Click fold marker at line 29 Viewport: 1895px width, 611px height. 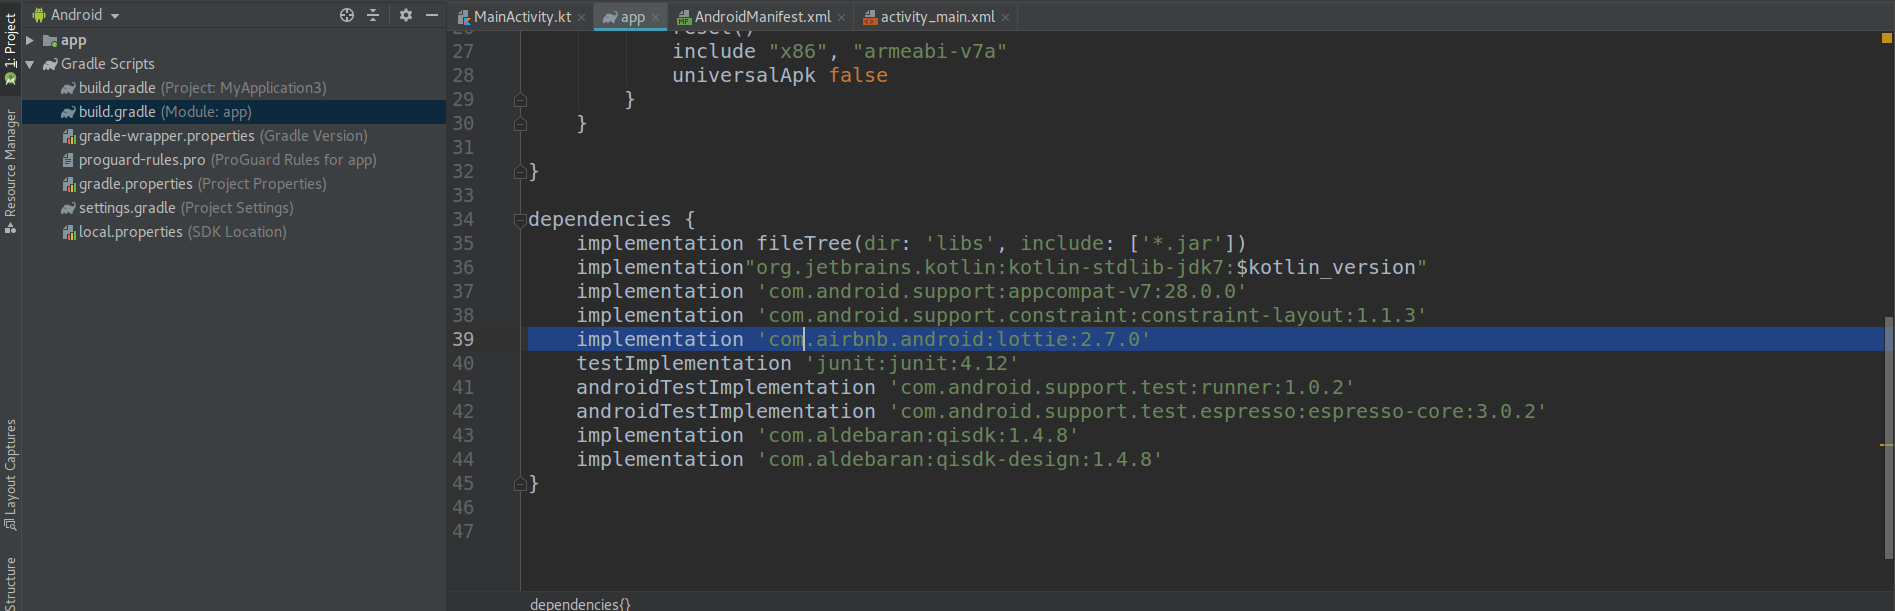coord(520,100)
